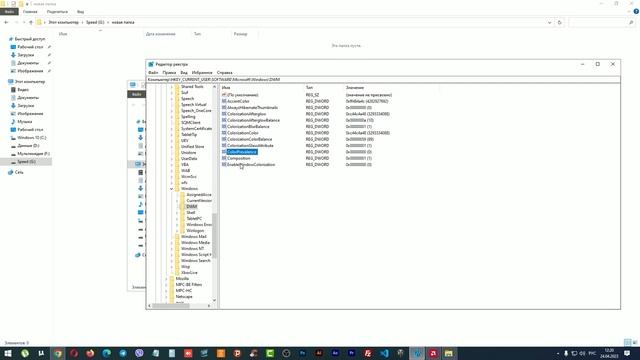Open Telegram from the taskbar
This screenshot has width=640, height=360.
point(123,353)
